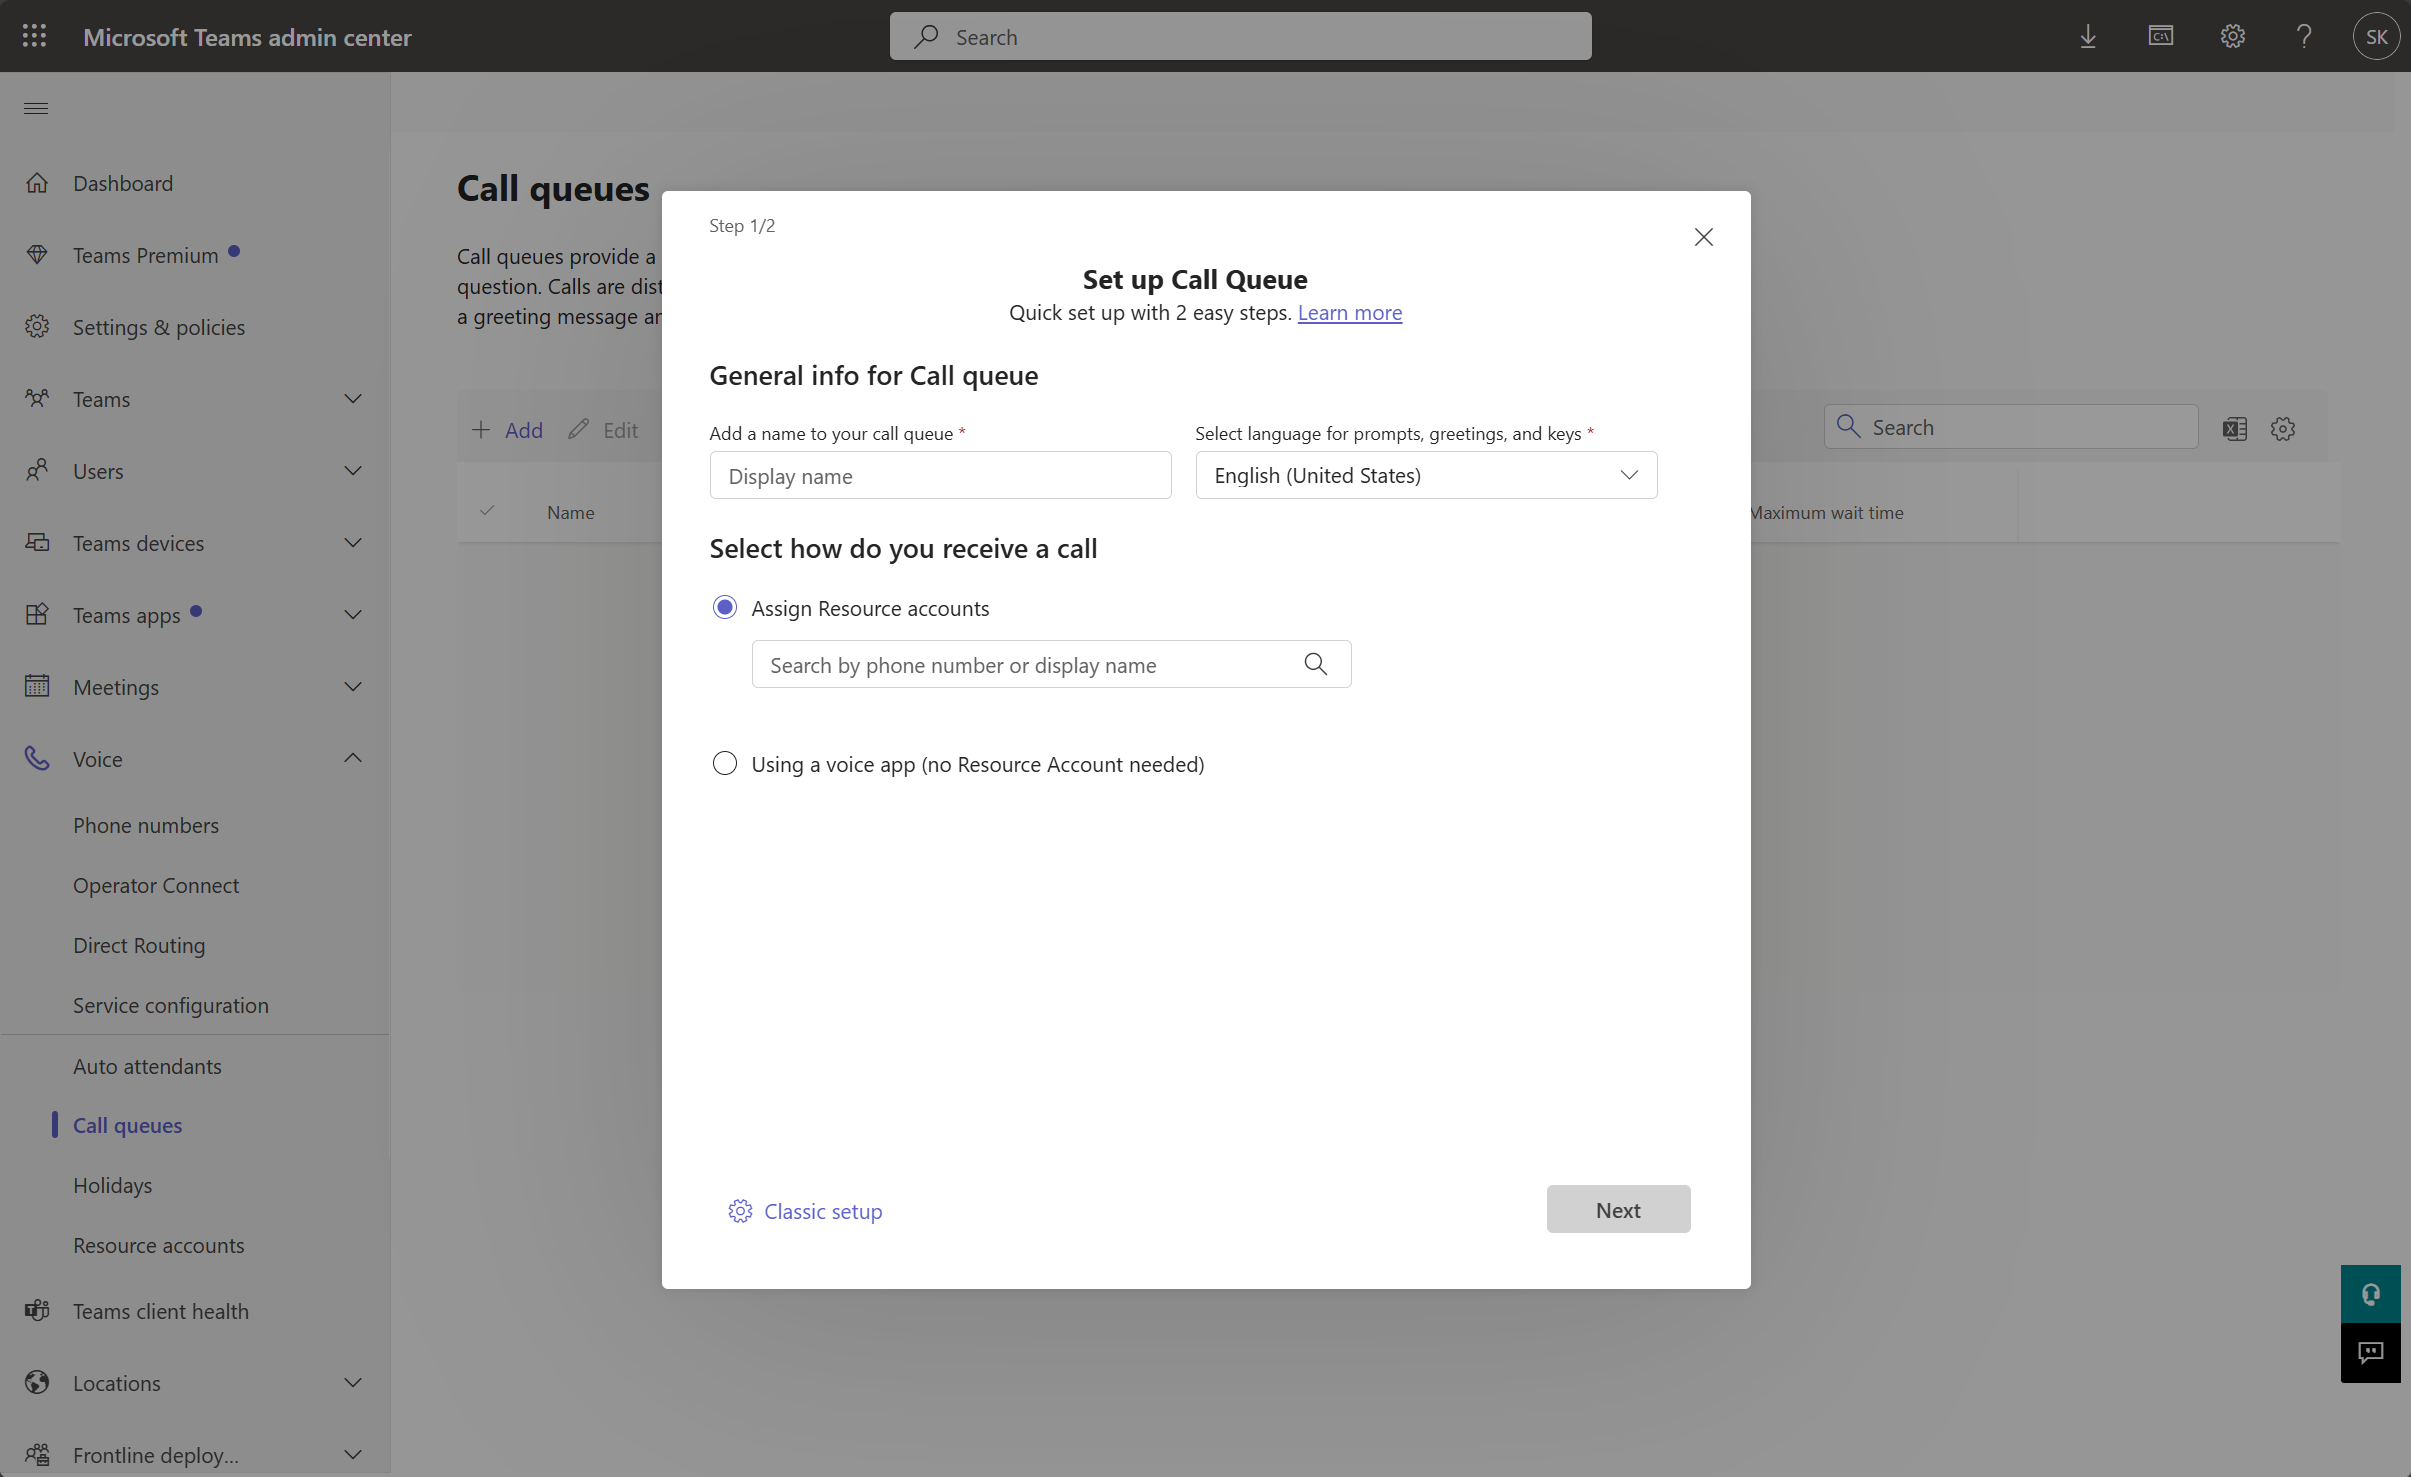
Task: Click the Locations globe icon
Action: 37,1383
